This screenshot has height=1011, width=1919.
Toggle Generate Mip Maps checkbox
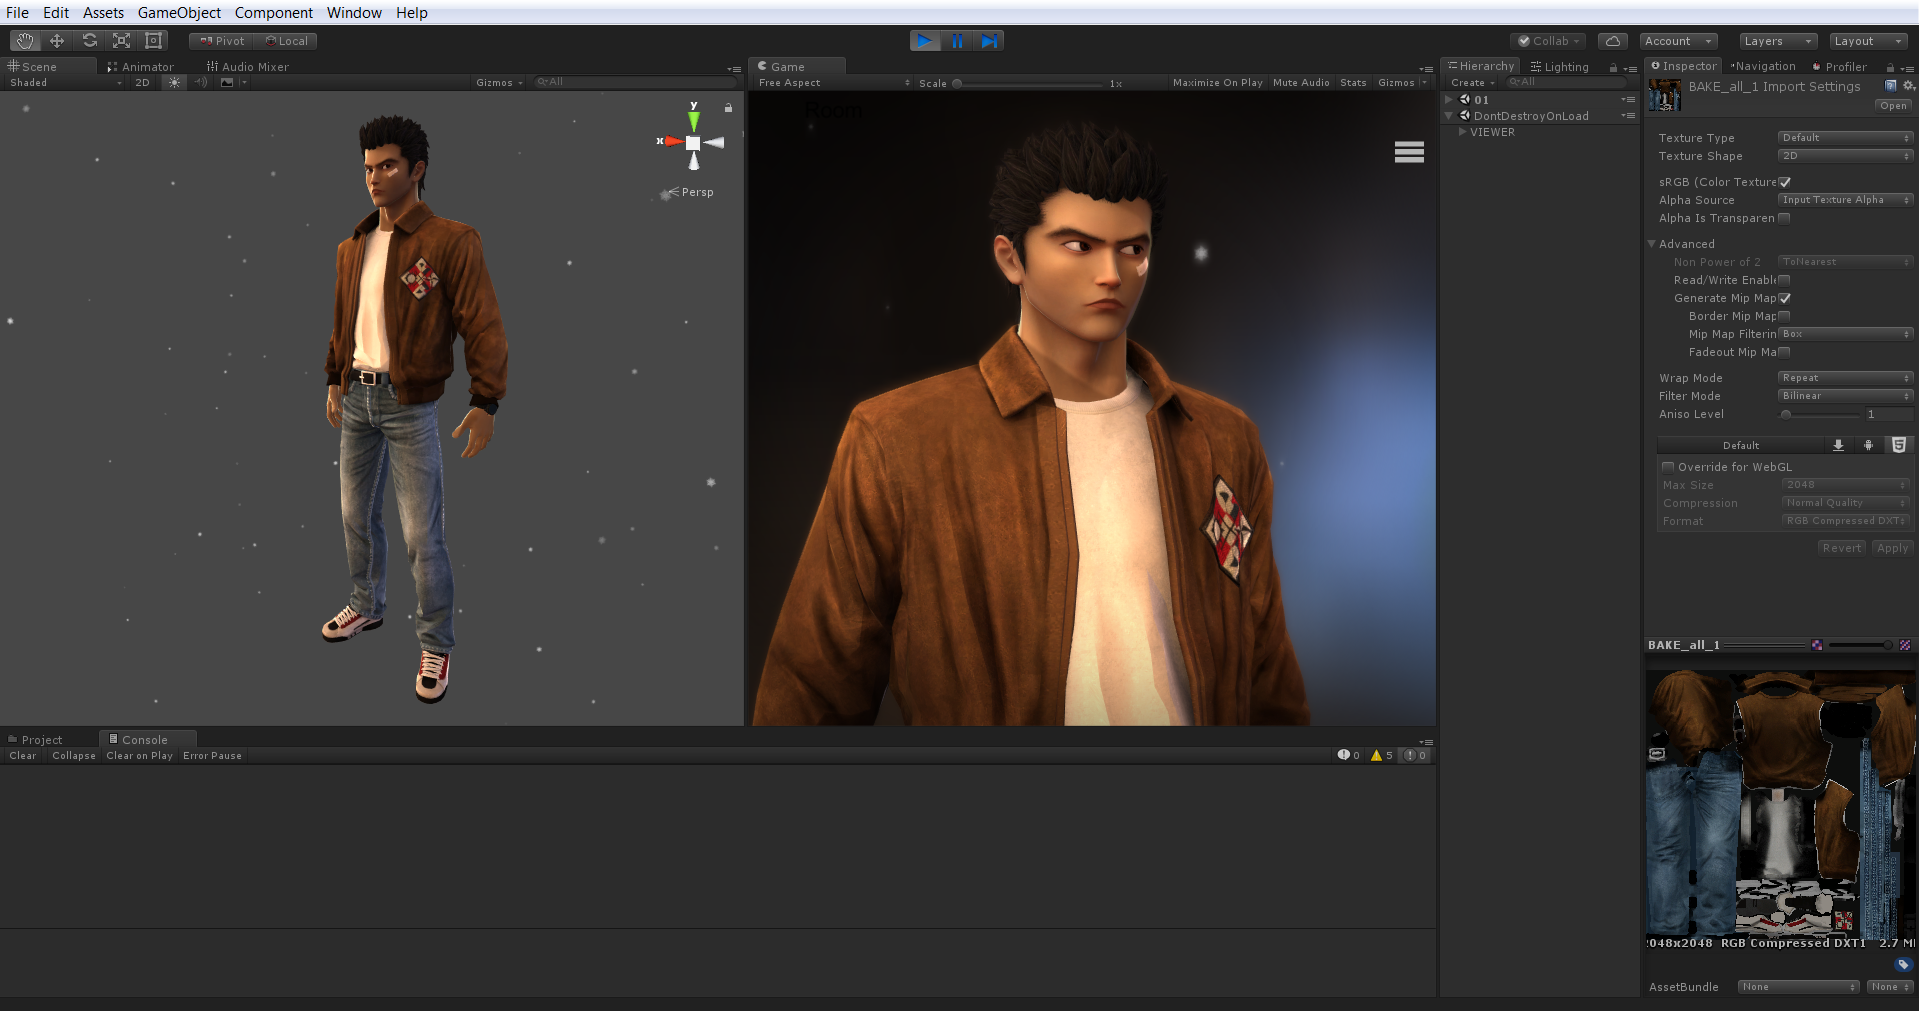coord(1785,298)
